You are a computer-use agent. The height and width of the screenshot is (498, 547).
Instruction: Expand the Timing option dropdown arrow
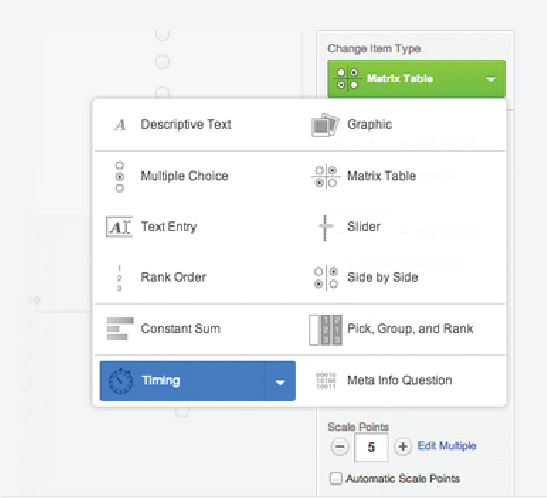280,381
